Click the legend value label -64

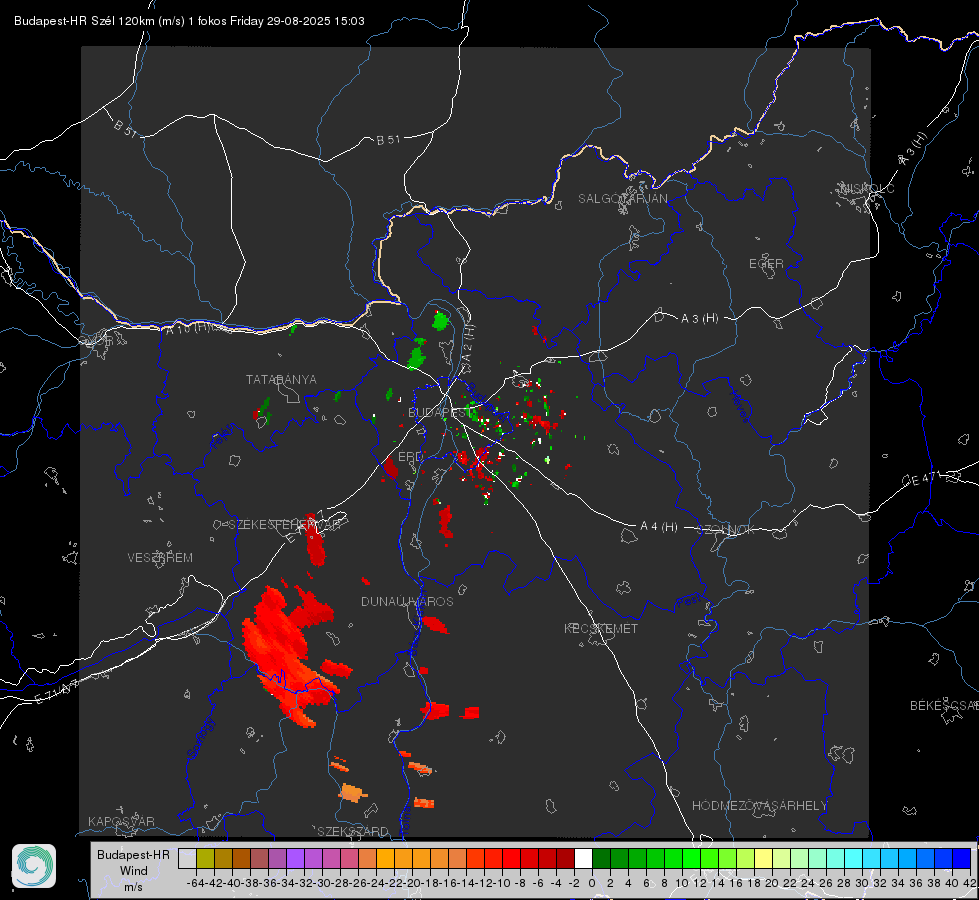point(196,883)
